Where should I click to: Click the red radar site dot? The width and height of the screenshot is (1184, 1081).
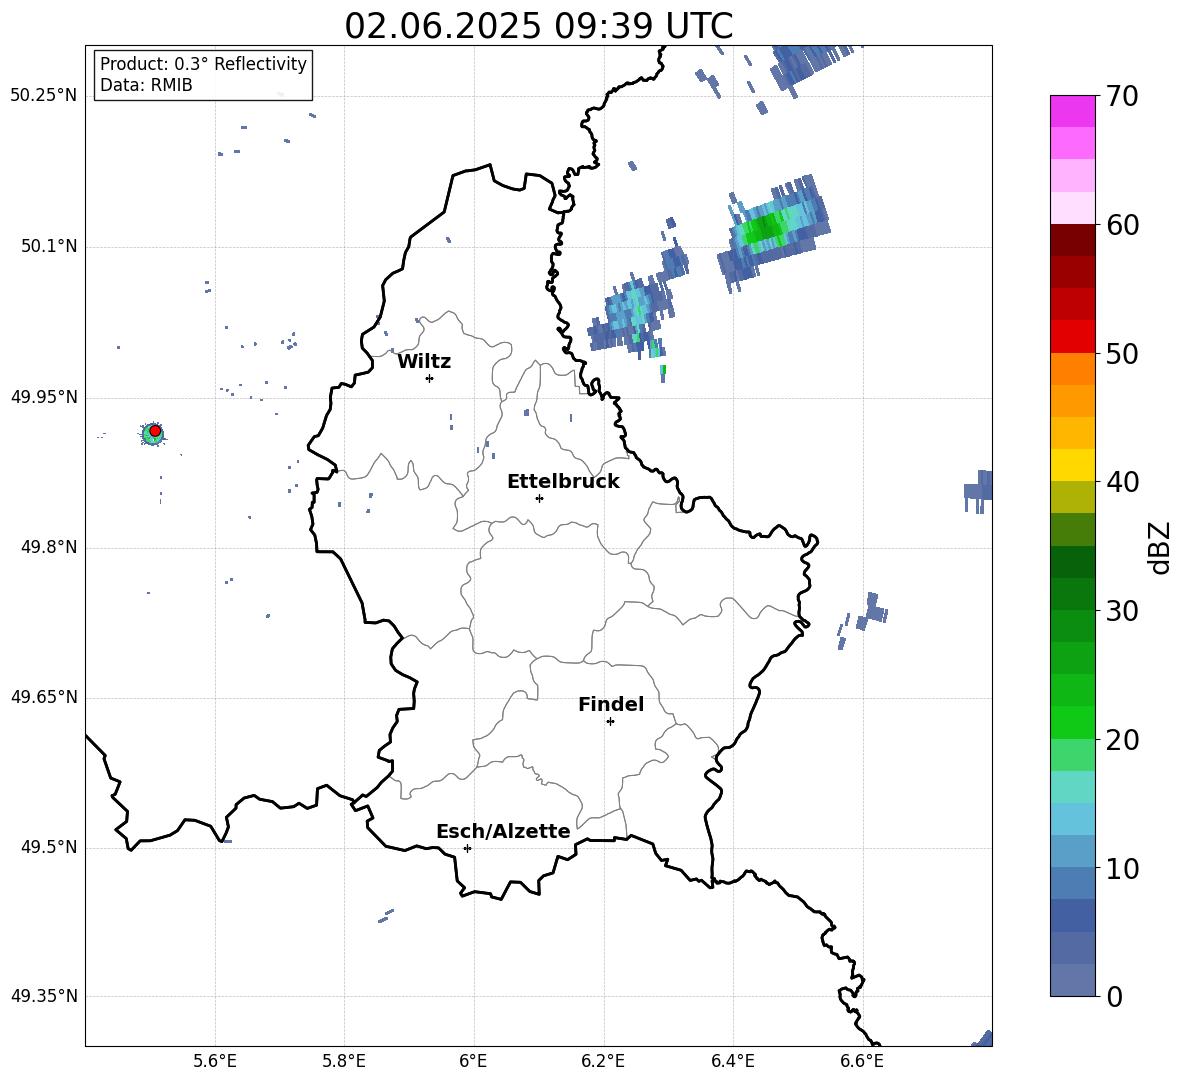(x=155, y=431)
